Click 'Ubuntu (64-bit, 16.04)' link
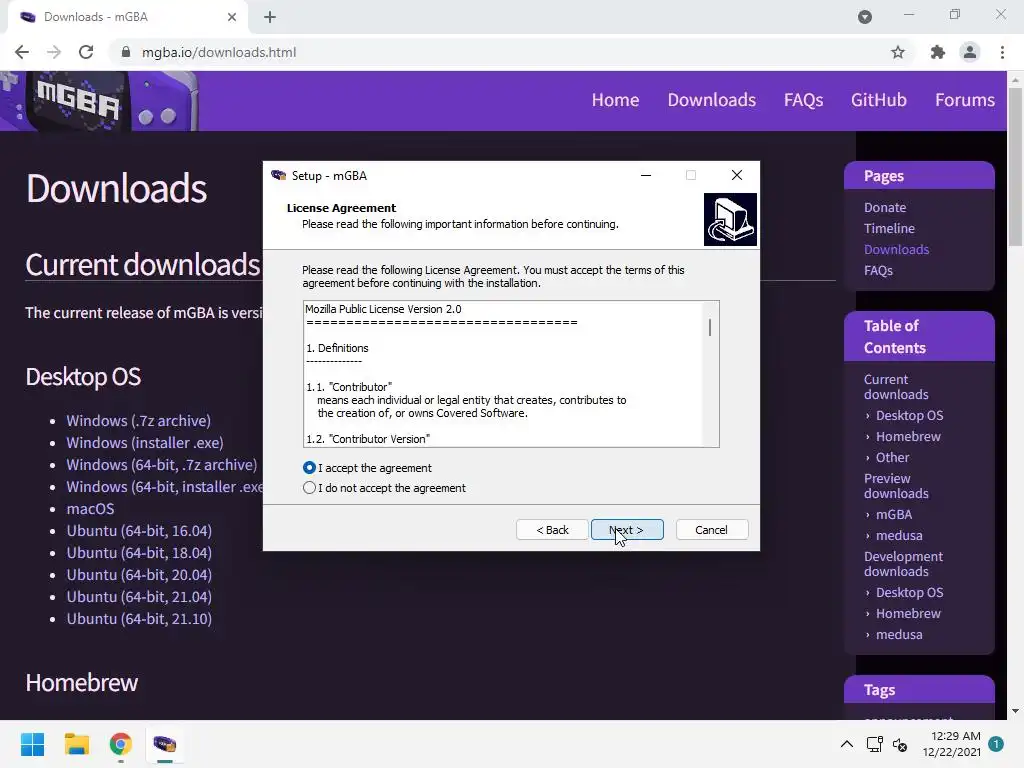This screenshot has height=768, width=1024. point(139,531)
